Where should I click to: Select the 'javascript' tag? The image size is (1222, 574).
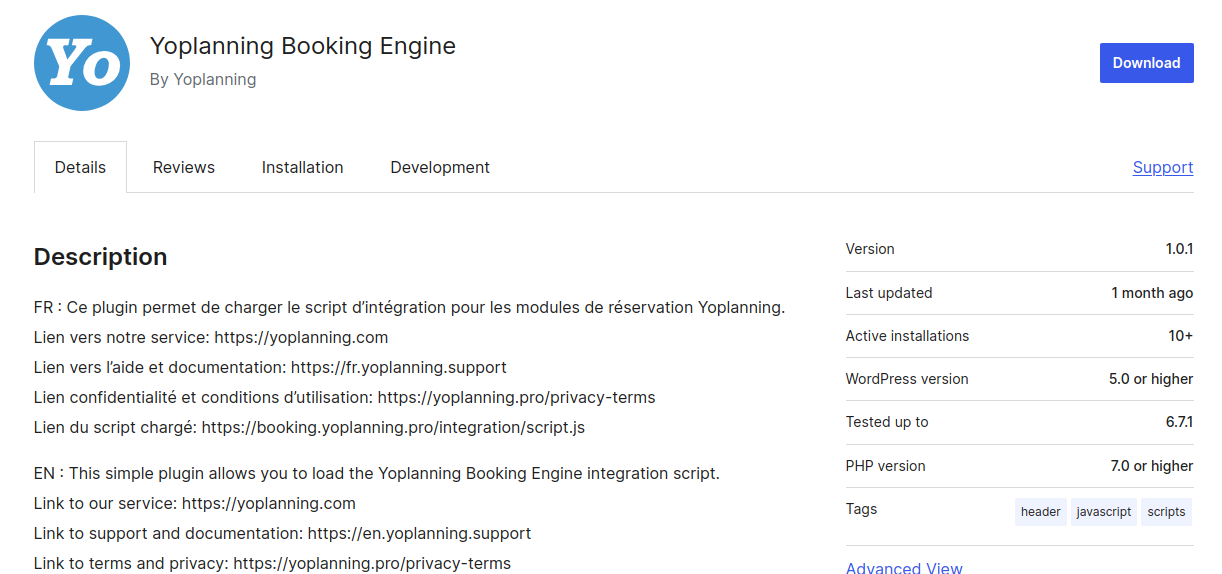(x=1103, y=512)
